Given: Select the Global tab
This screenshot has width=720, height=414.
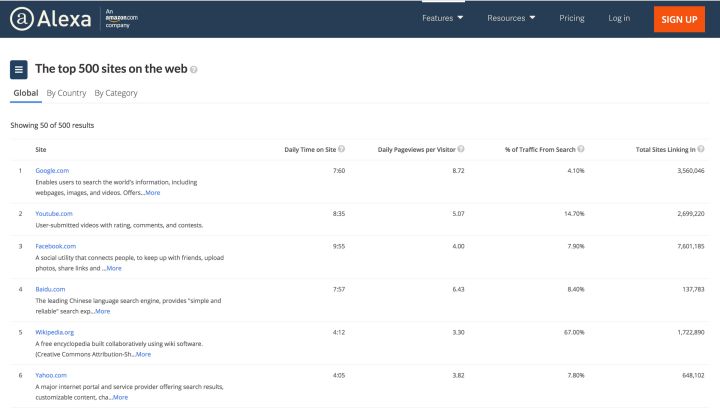Looking at the screenshot, I should tap(25, 93).
